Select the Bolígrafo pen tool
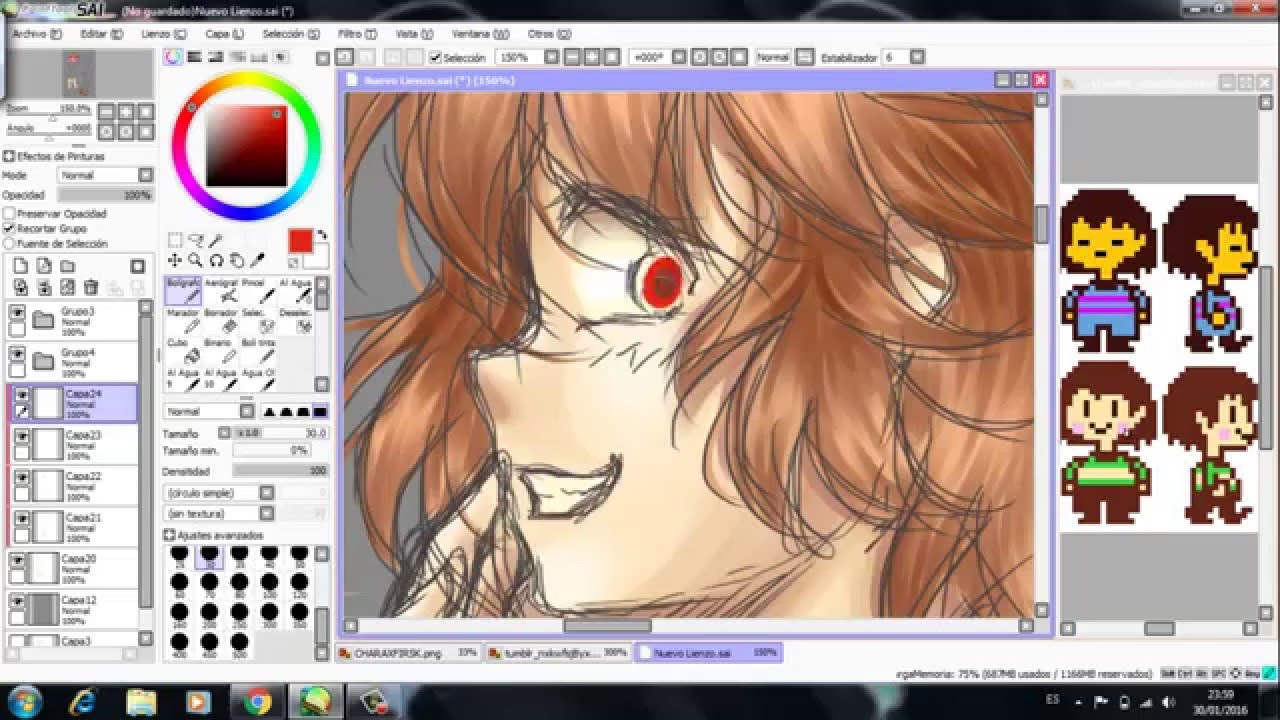Image resolution: width=1280 pixels, height=720 pixels. [x=184, y=291]
